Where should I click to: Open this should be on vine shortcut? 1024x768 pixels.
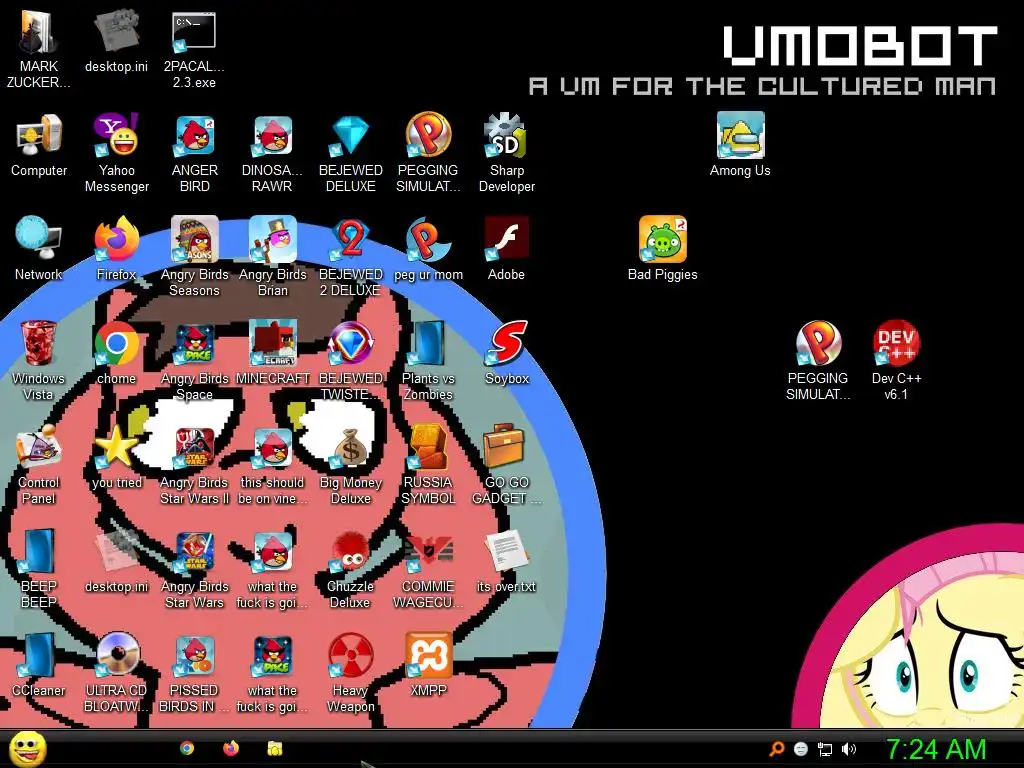coord(272,447)
